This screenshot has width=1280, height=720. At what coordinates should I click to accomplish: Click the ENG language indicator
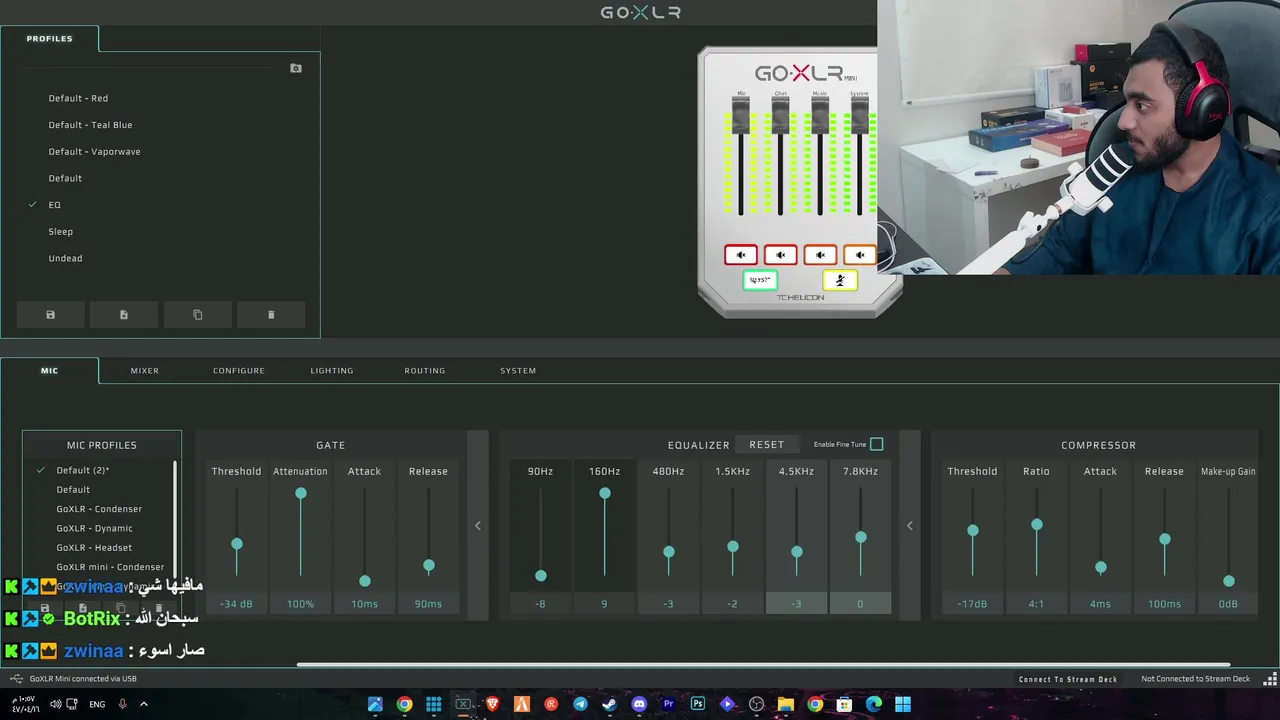tap(97, 704)
